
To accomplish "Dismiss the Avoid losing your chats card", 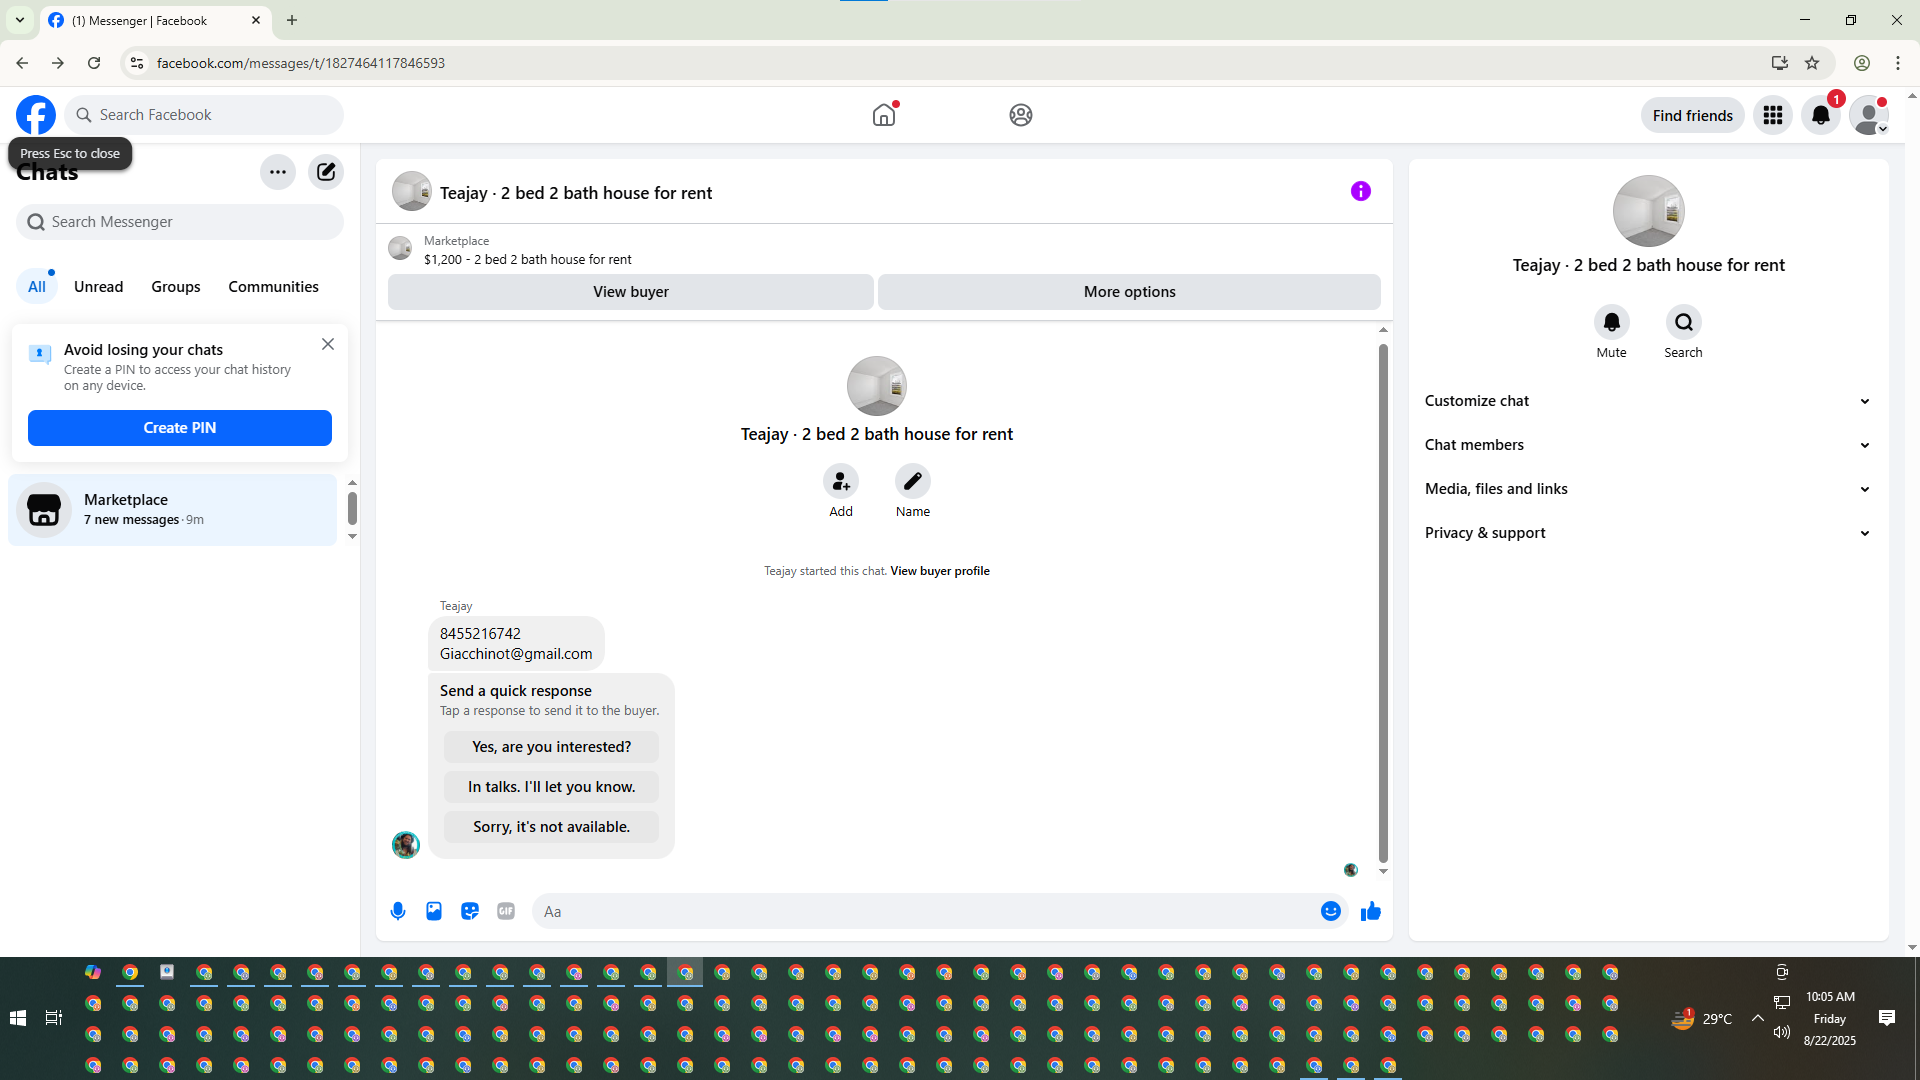I will pyautogui.click(x=328, y=344).
